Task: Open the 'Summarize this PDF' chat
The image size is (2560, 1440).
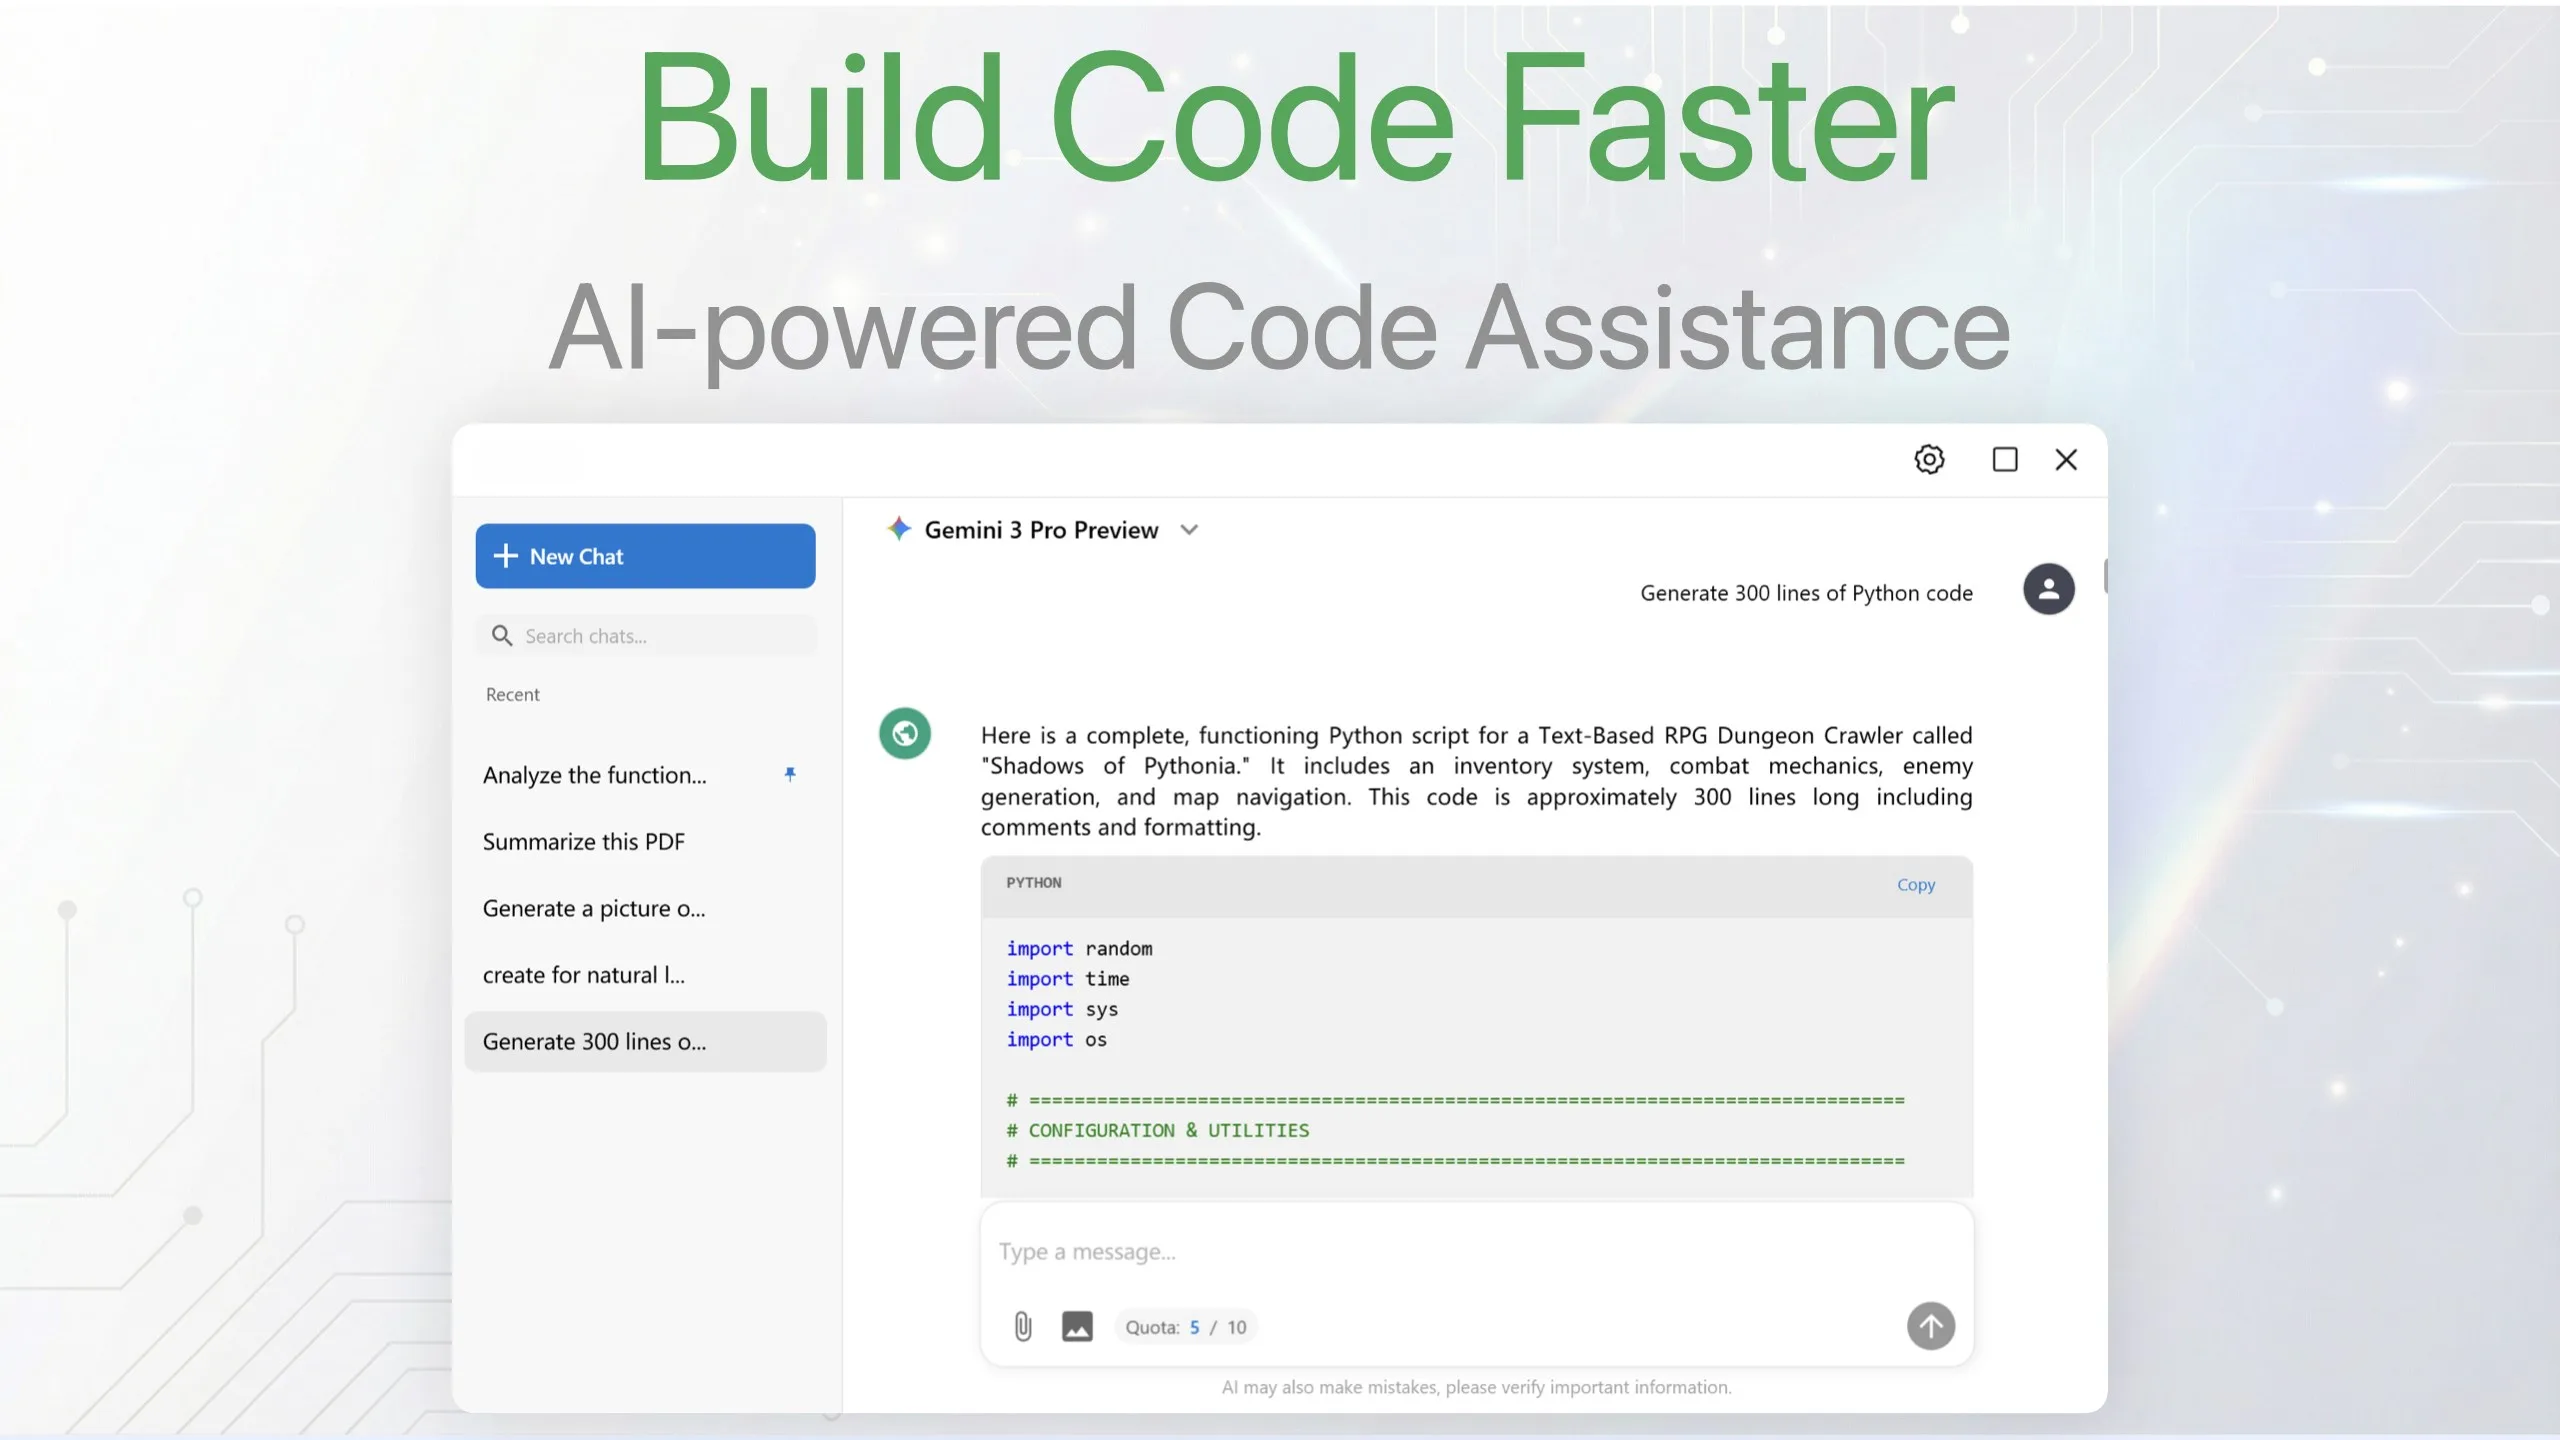Action: [645, 842]
